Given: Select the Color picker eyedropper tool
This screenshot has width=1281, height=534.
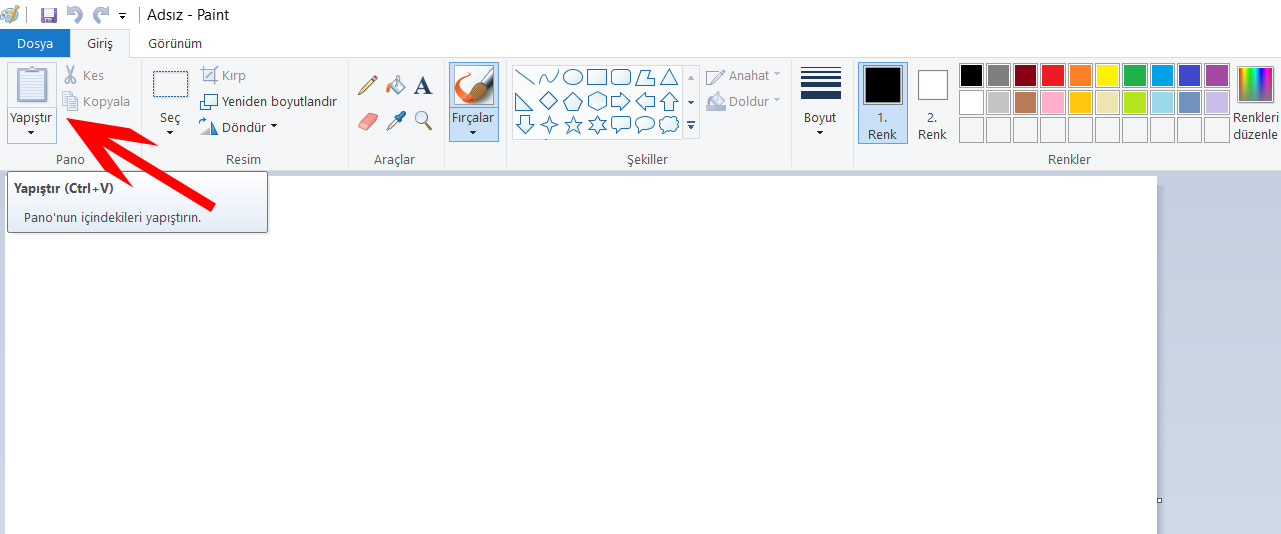Looking at the screenshot, I should pyautogui.click(x=396, y=121).
